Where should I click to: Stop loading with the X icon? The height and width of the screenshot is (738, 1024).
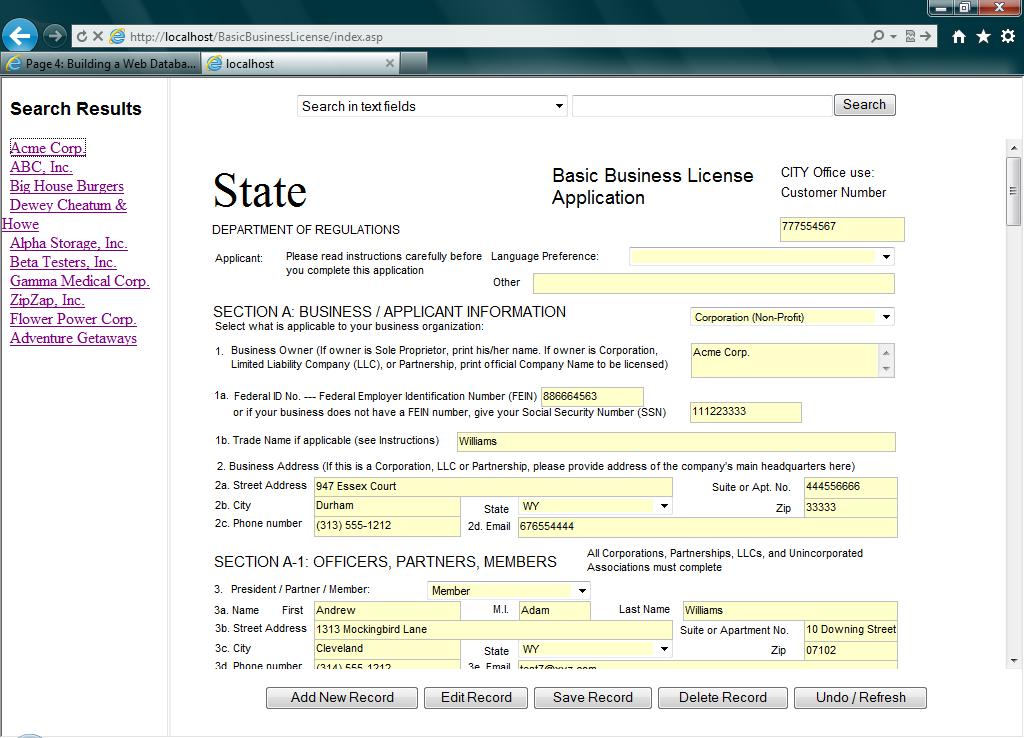tap(98, 37)
